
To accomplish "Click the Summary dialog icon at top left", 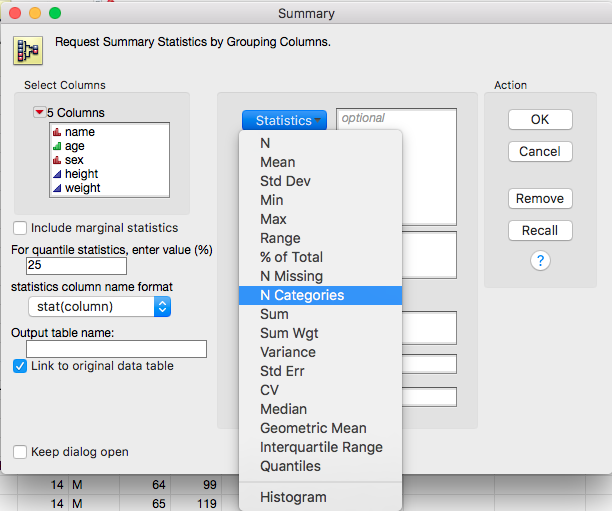I will (27, 51).
